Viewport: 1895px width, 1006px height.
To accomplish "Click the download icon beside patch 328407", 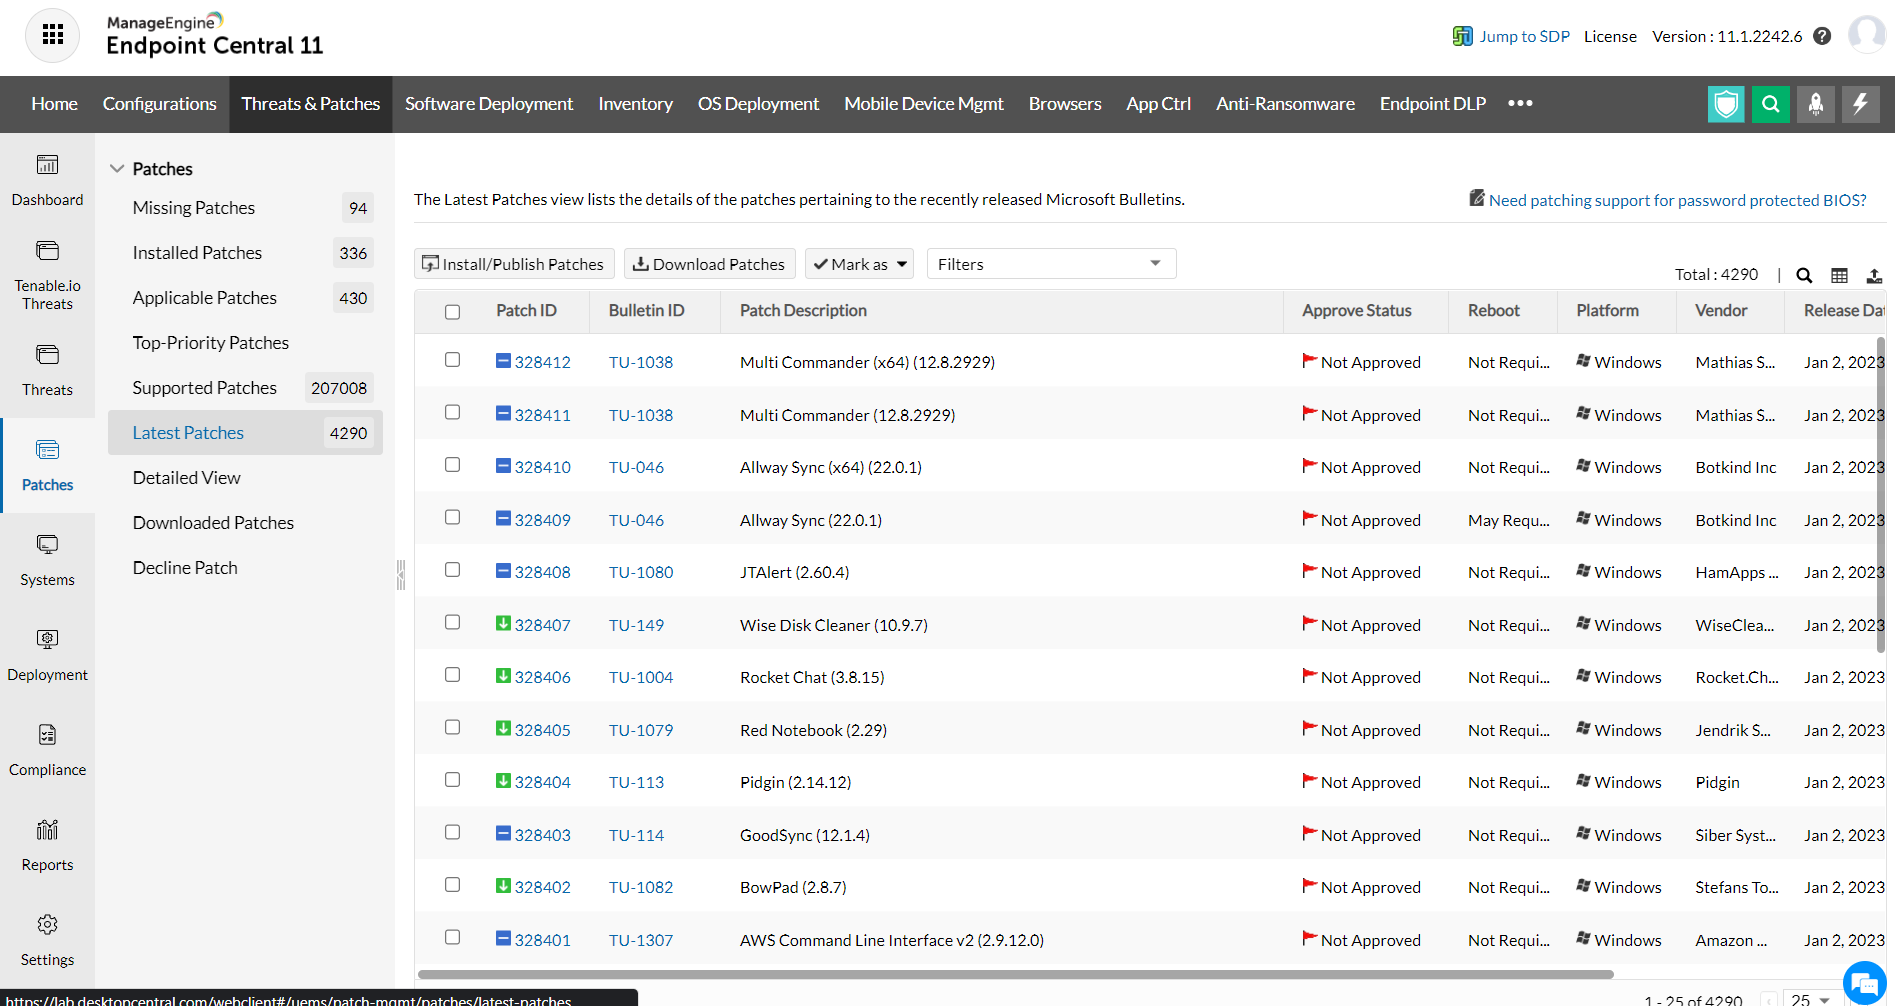I will coord(504,624).
